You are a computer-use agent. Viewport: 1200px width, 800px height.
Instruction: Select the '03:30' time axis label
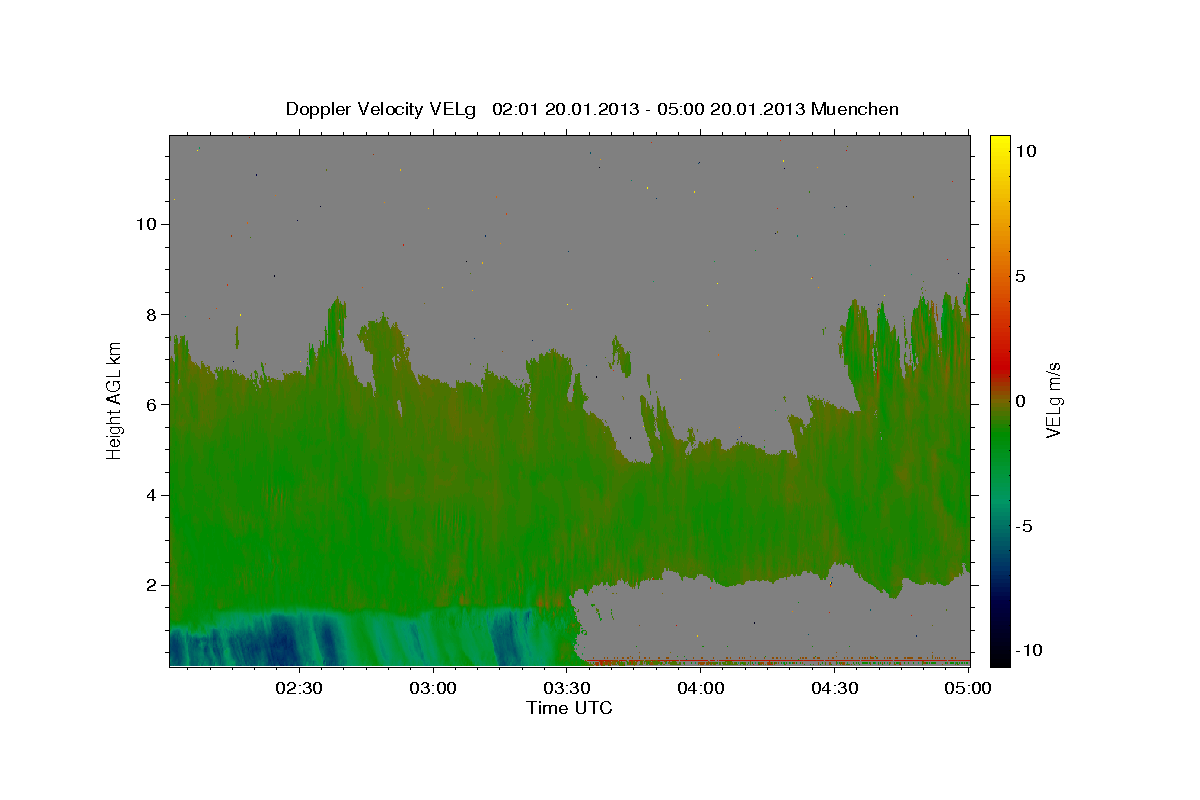click(x=567, y=688)
